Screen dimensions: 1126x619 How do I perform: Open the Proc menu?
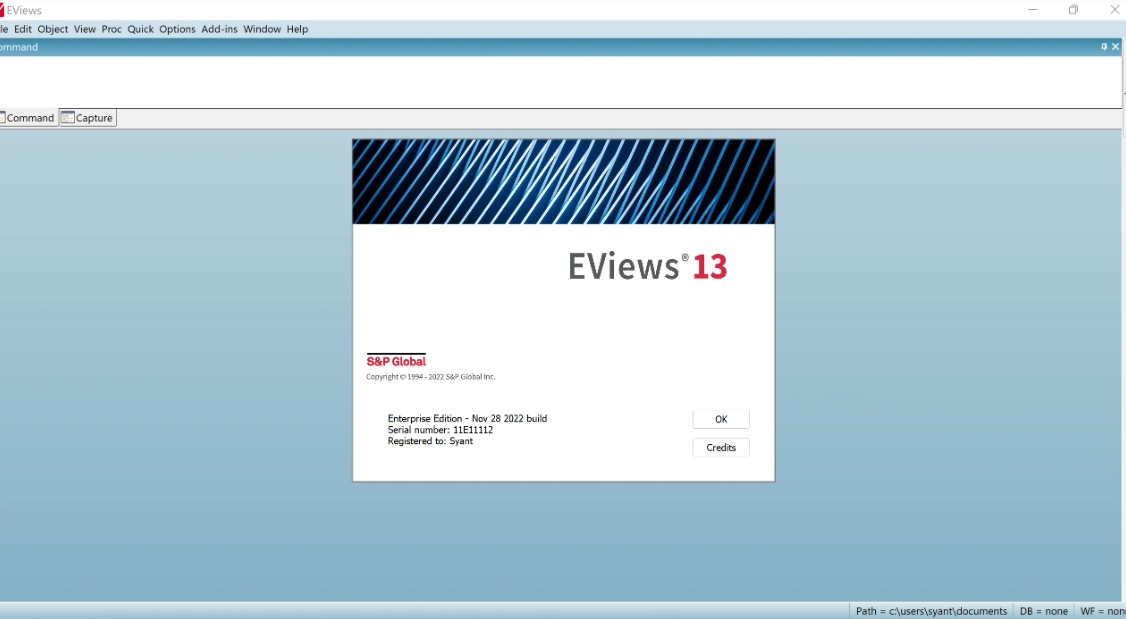[111, 29]
